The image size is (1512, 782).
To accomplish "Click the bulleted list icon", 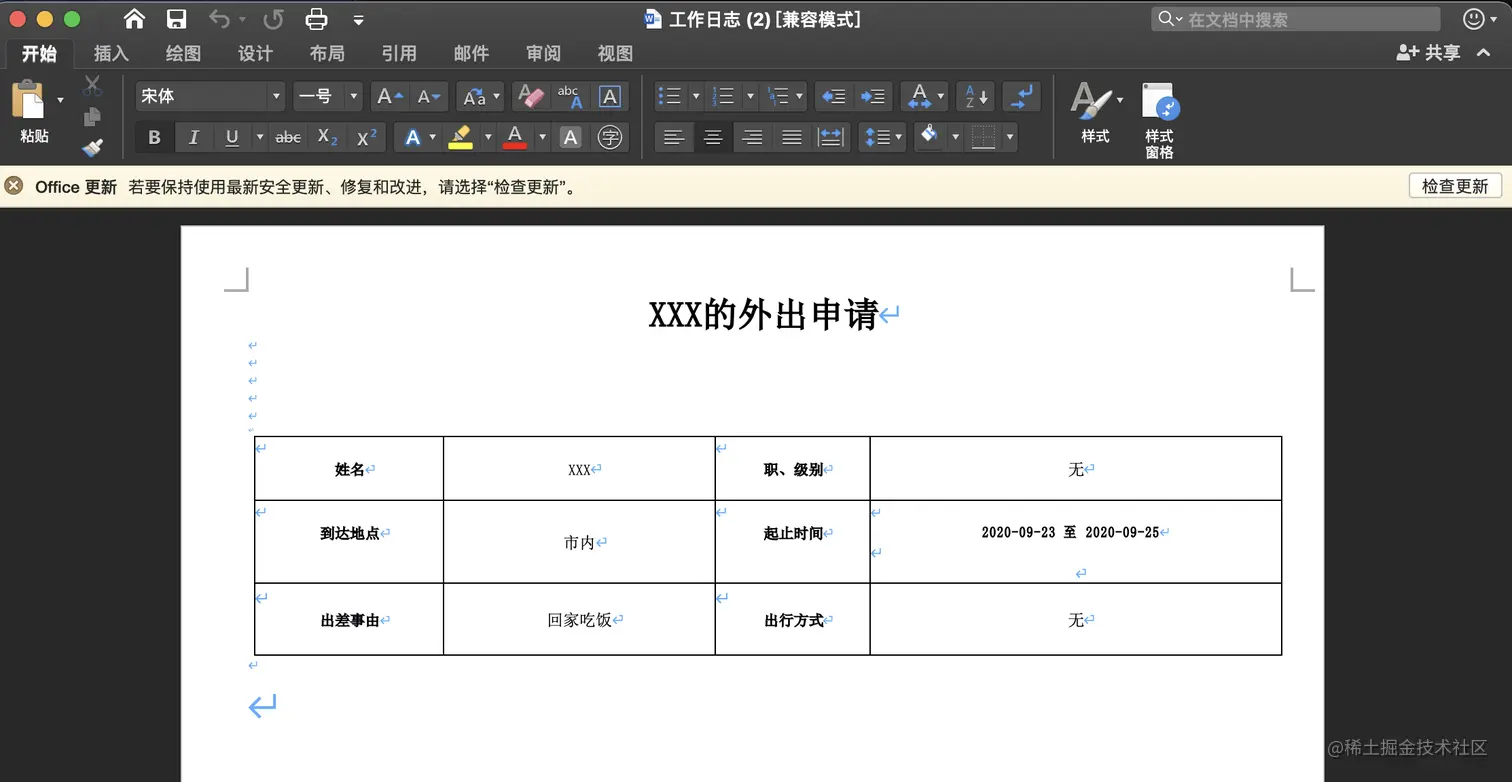I will [x=669, y=96].
